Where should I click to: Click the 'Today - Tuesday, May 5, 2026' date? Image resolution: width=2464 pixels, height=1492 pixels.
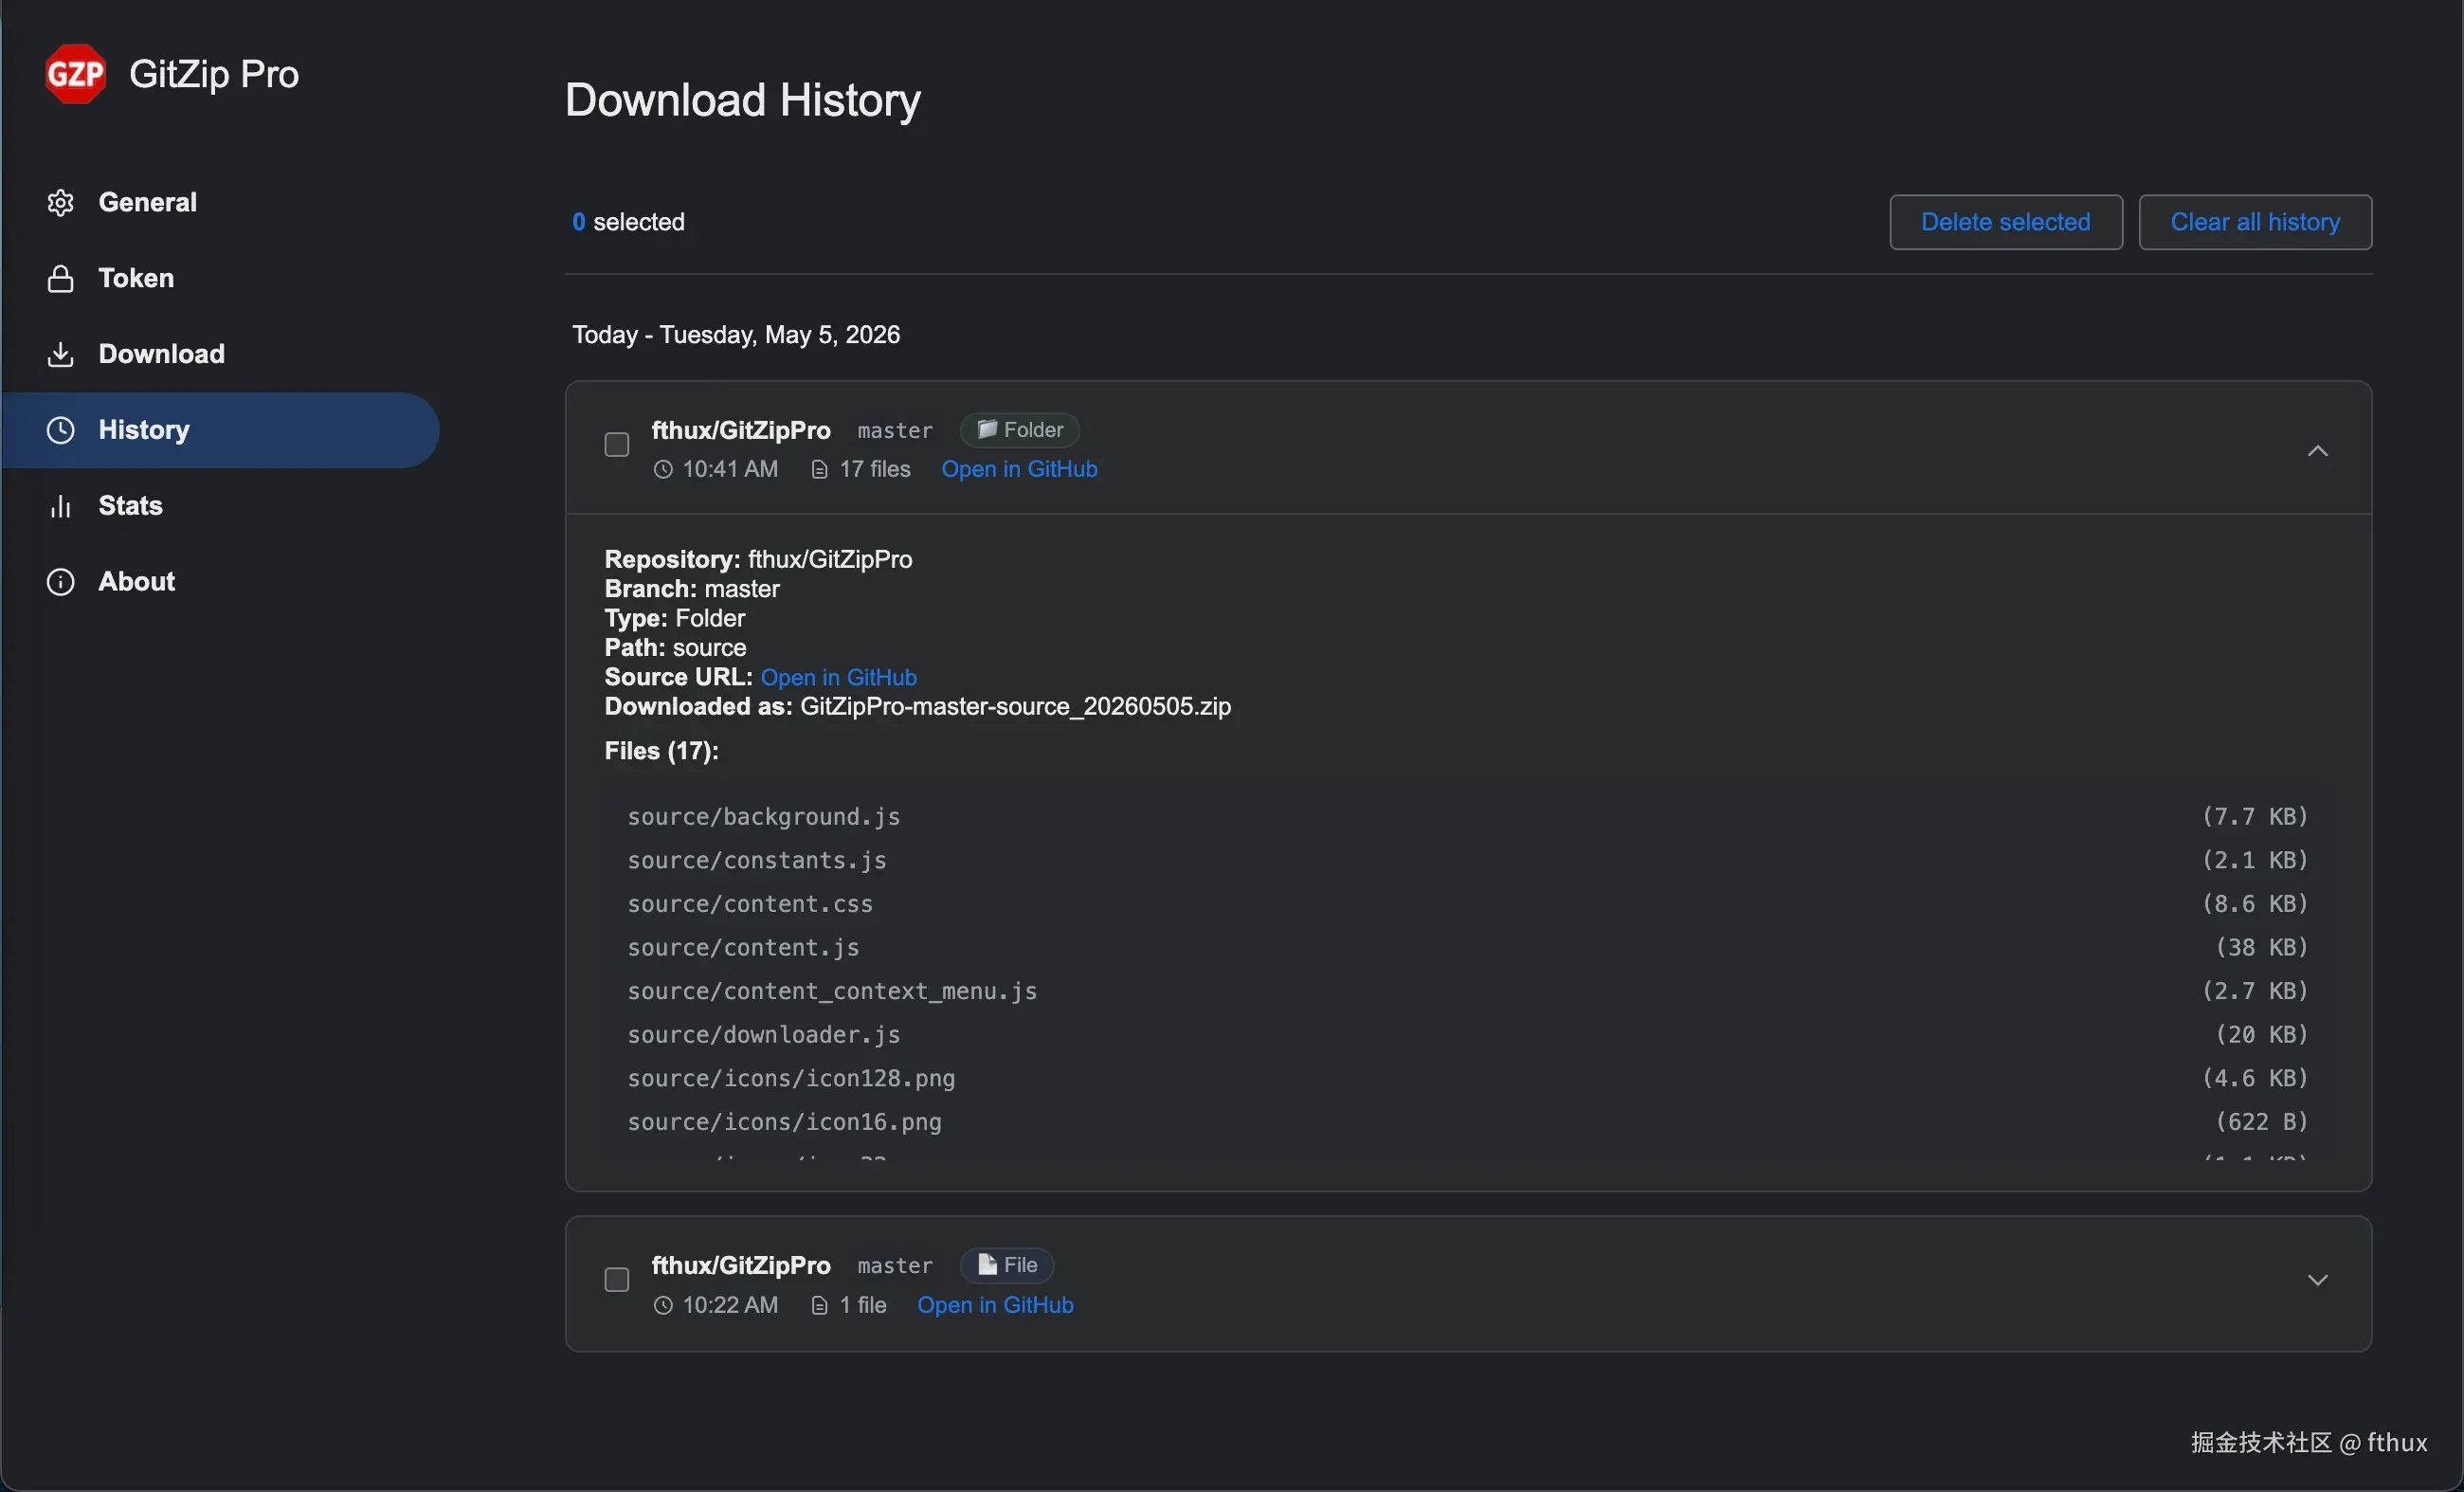[x=736, y=335]
